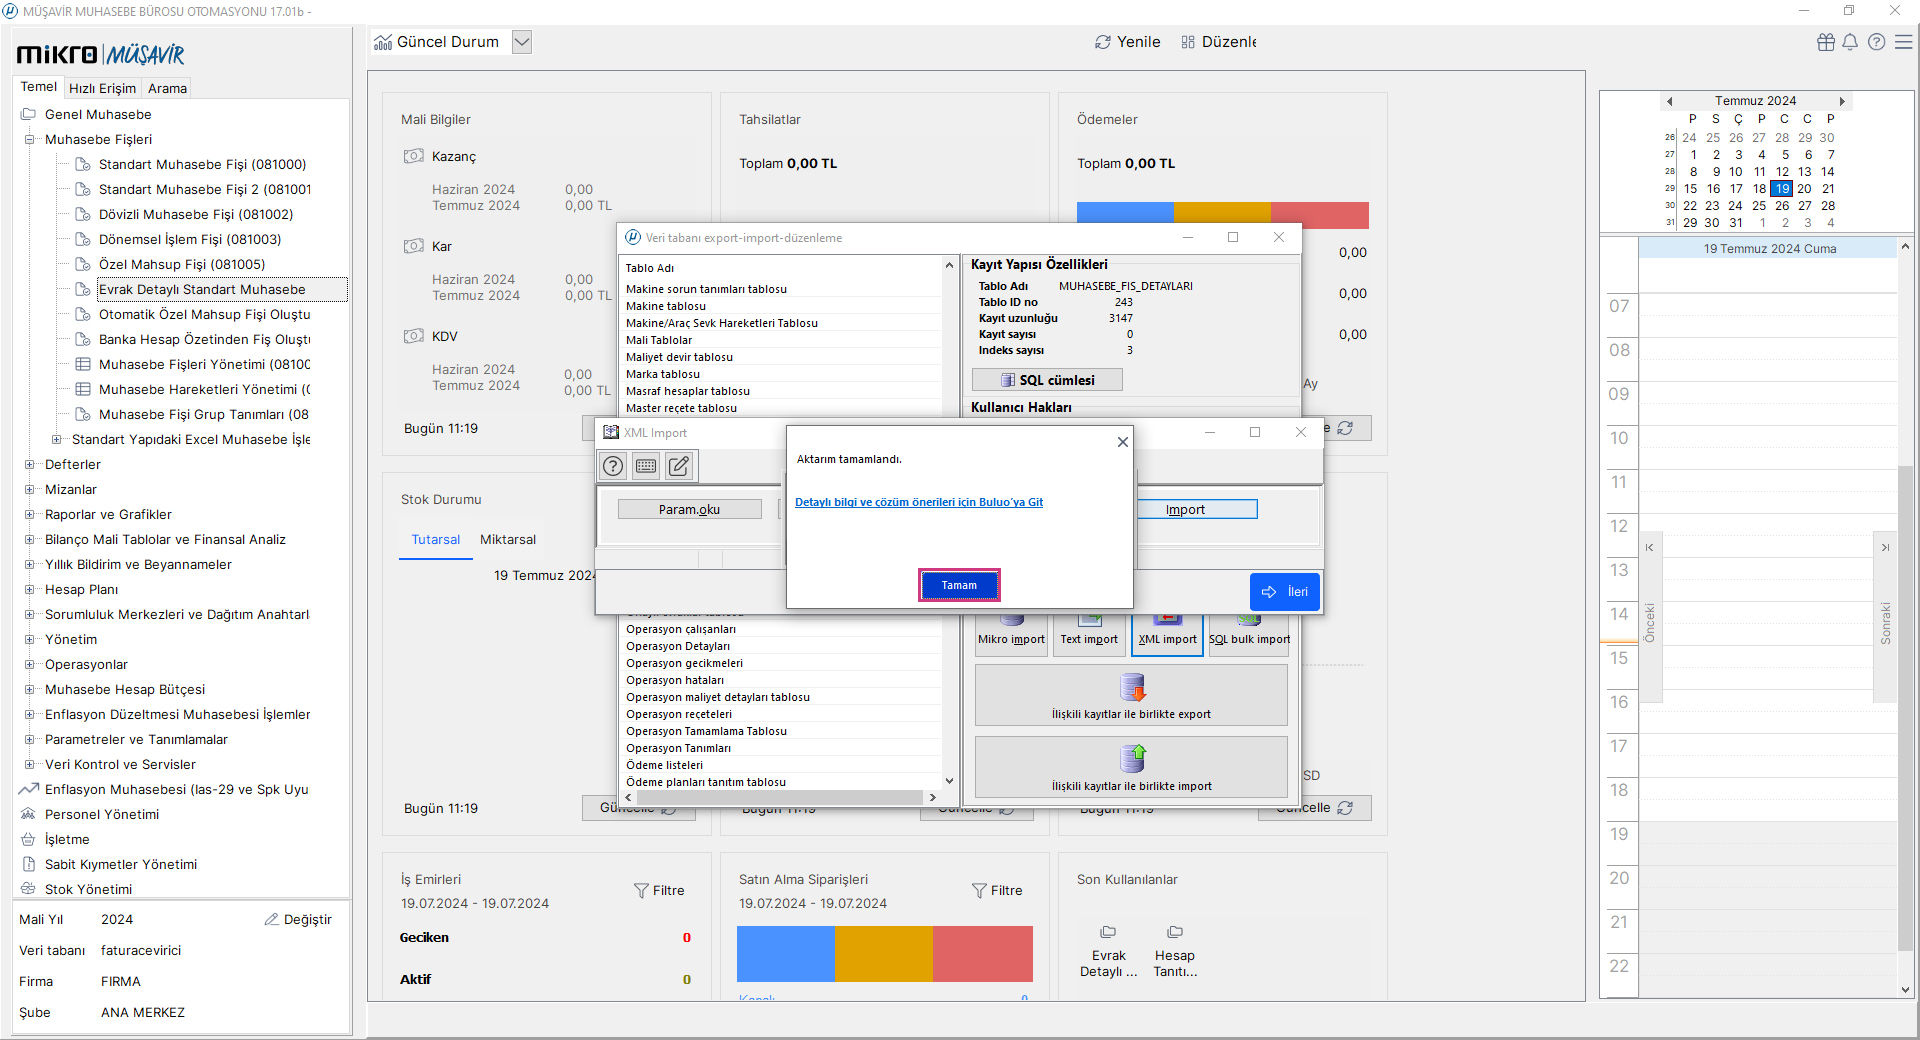Switch to the Miktarsal stock tab

(x=507, y=540)
